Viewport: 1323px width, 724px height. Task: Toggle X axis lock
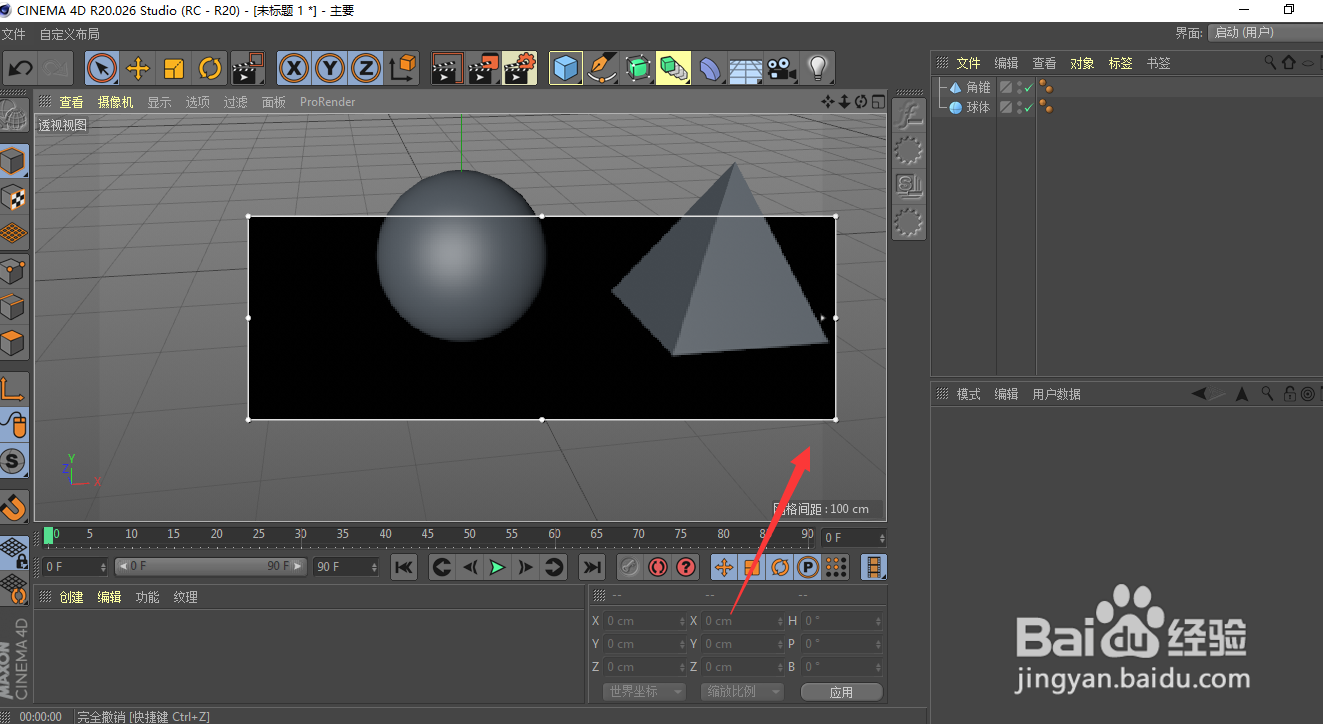point(294,68)
